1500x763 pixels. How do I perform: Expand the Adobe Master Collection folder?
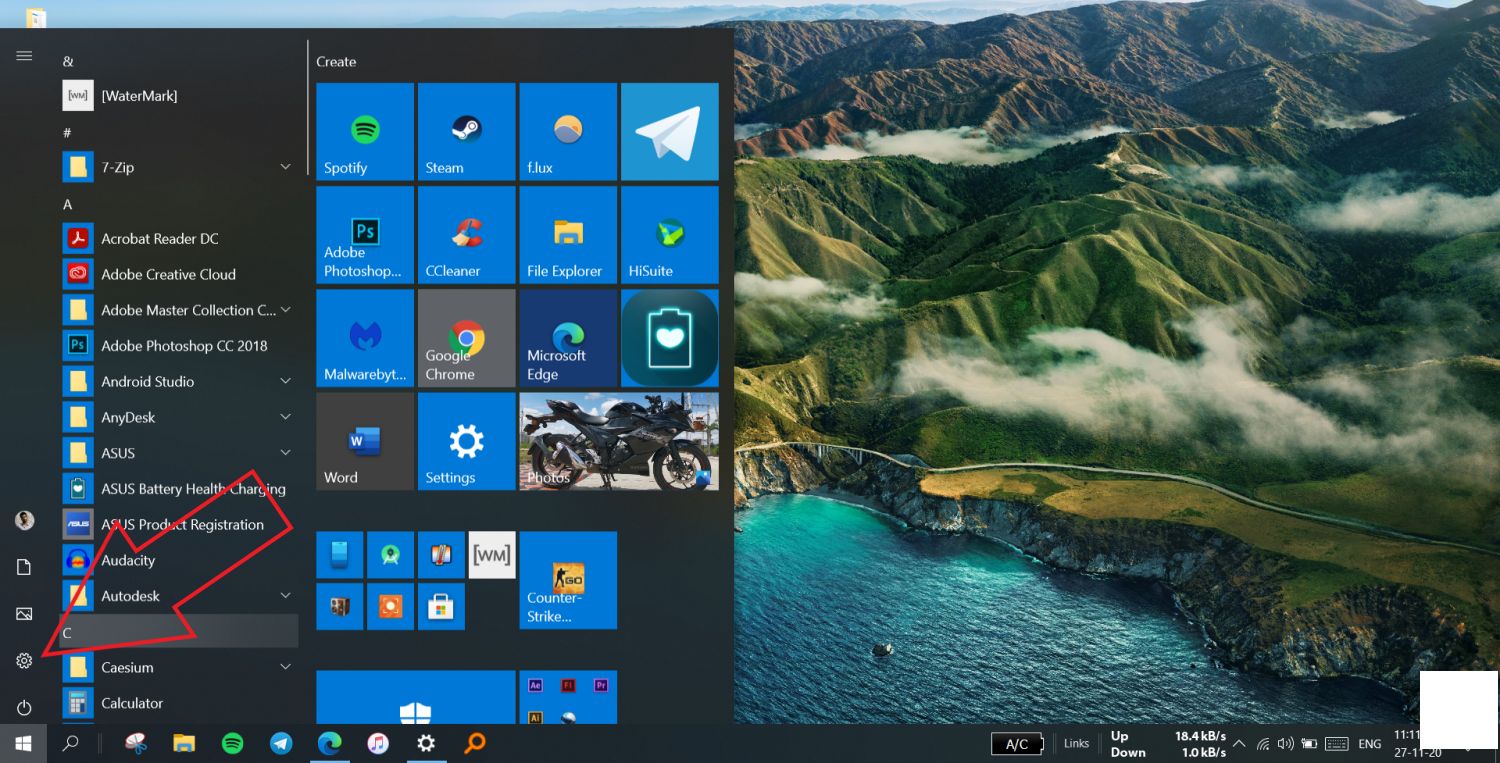(x=285, y=310)
